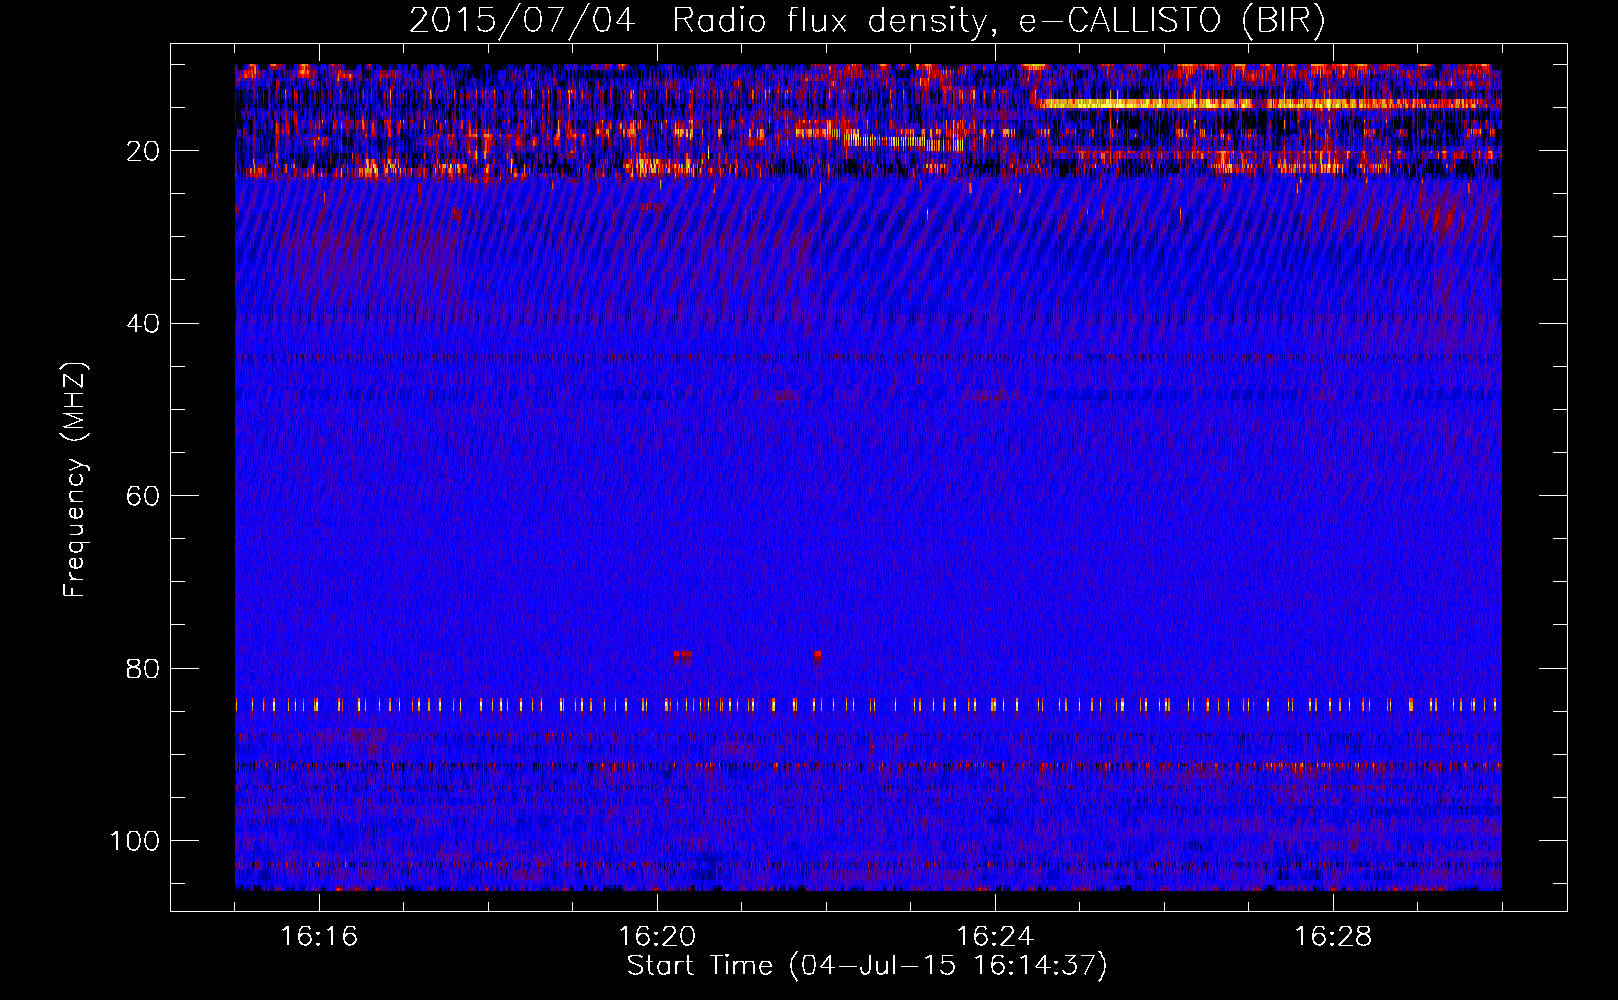Click the 16:24 time tick label
This screenshot has height=1000, width=1618.
pyautogui.click(x=995, y=937)
